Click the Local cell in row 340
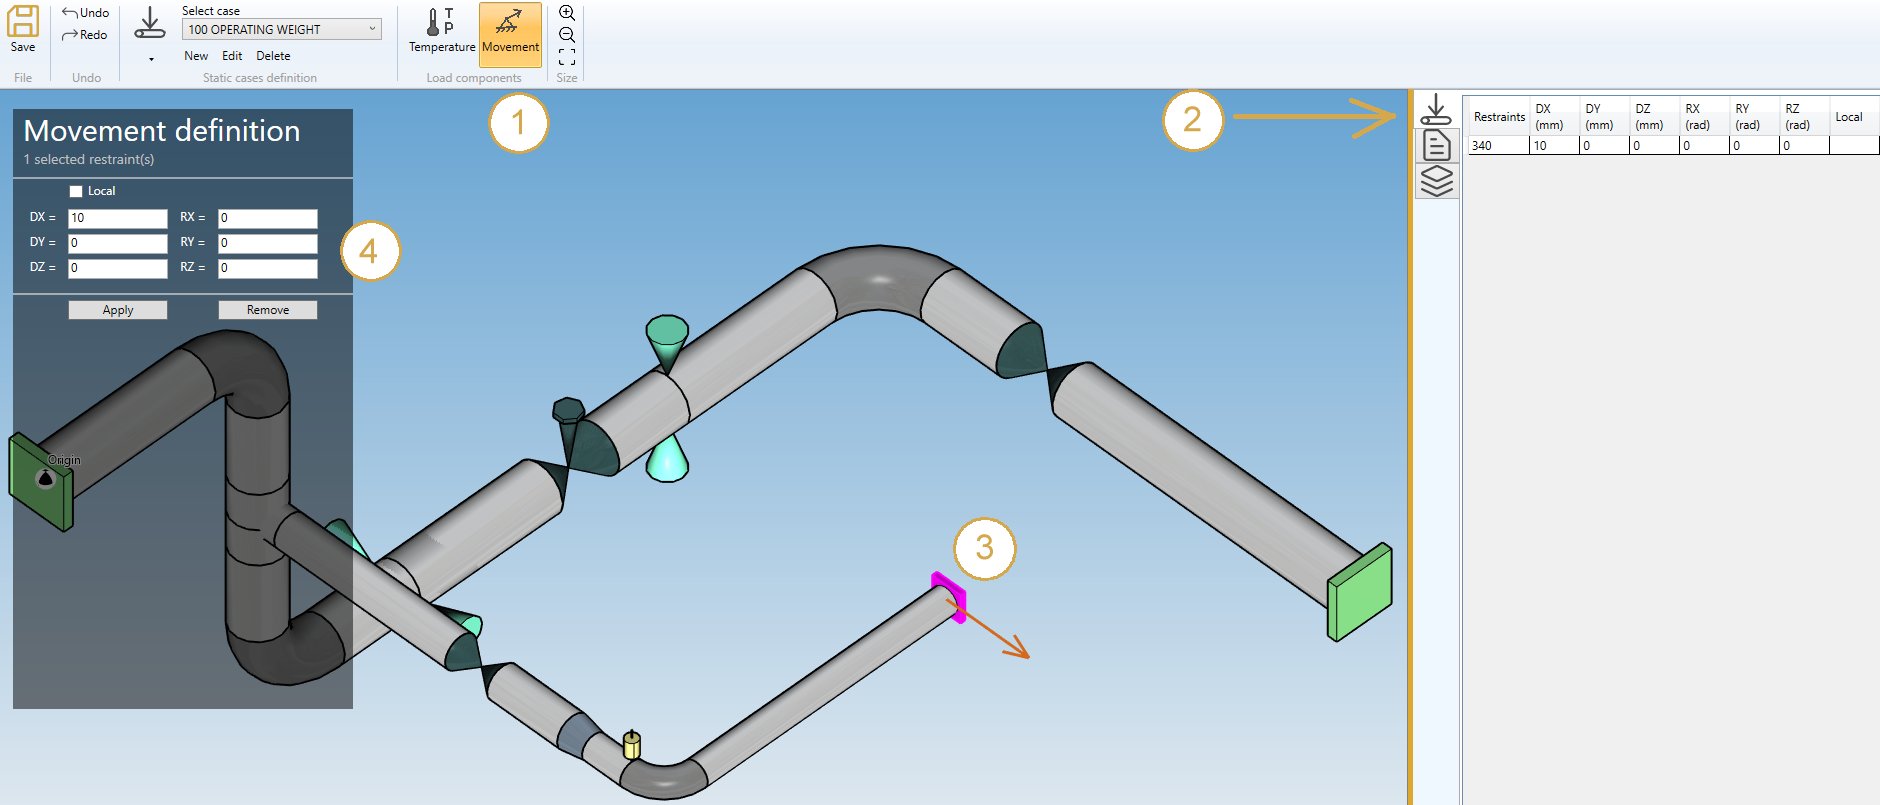 coord(1854,146)
